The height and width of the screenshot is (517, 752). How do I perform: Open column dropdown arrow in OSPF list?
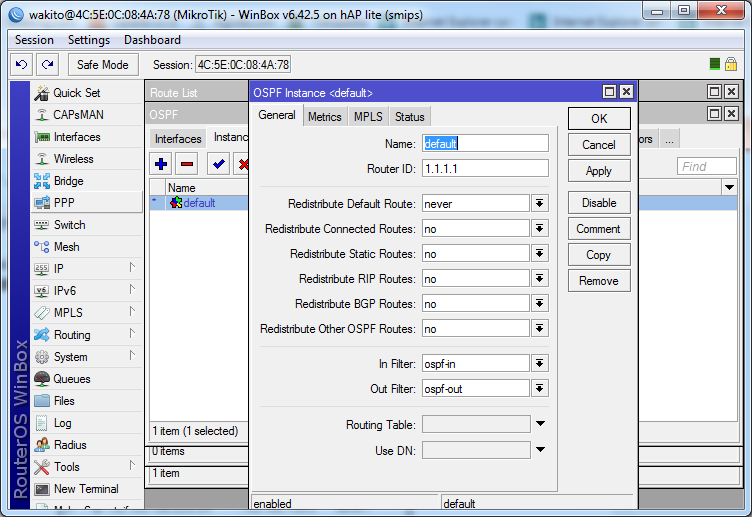coord(729,188)
